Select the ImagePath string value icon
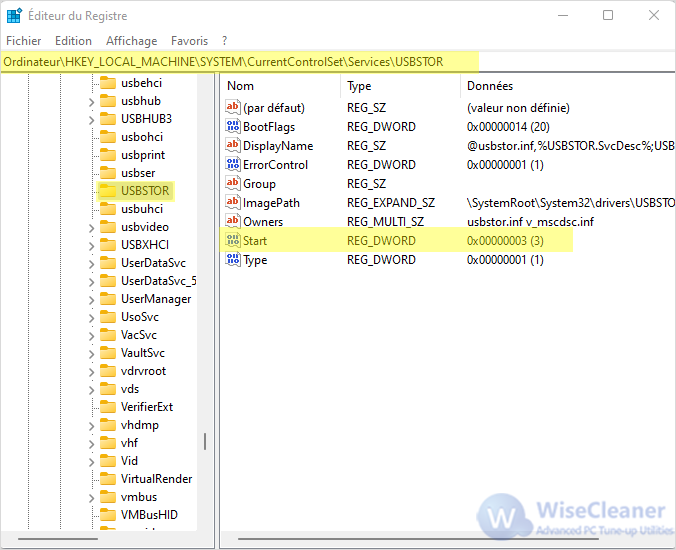The image size is (676, 550). 233,202
